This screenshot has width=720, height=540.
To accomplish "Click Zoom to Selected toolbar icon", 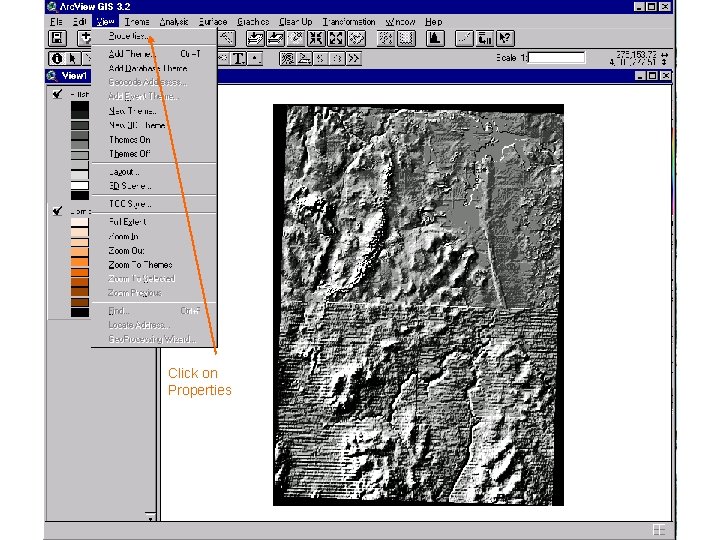I will pyautogui.click(x=296, y=38).
